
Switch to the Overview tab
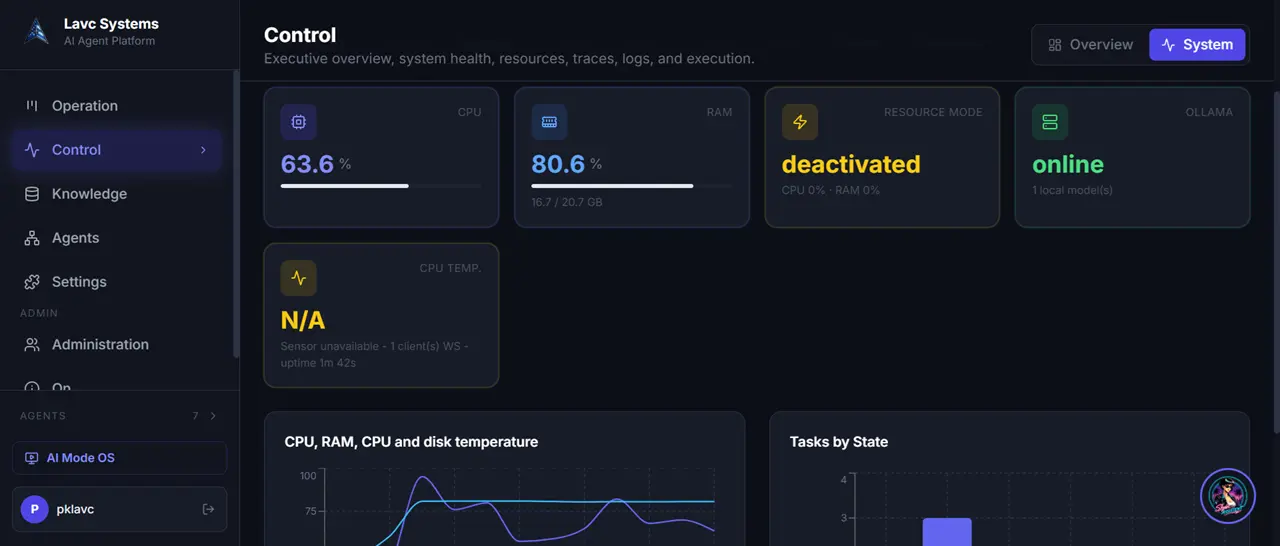click(x=1090, y=45)
